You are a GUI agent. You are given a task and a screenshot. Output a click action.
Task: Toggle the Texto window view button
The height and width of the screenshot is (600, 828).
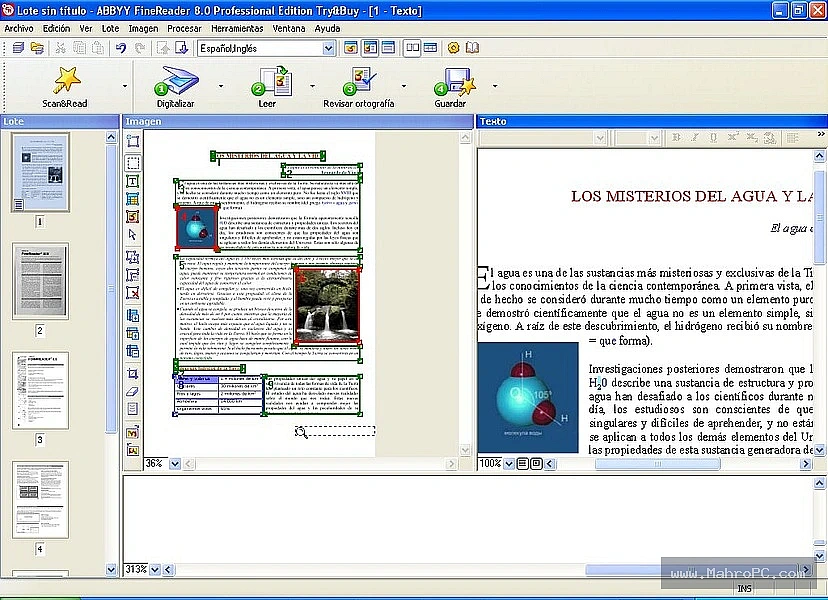(389, 48)
